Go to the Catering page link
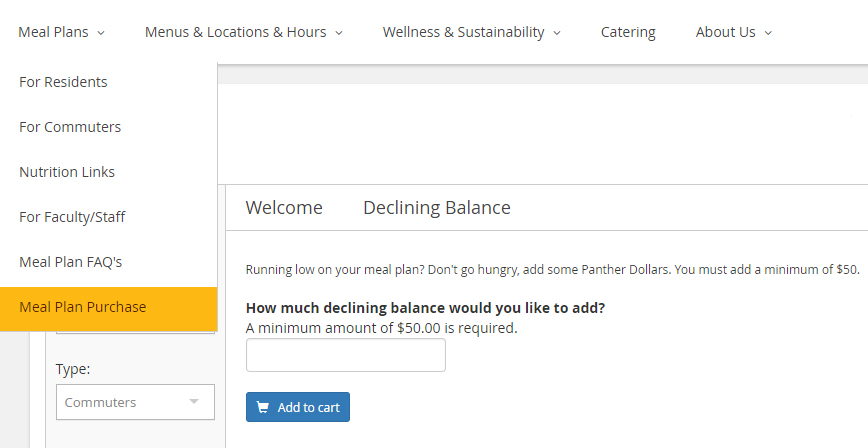Viewport: 868px width, 448px height. [x=628, y=32]
